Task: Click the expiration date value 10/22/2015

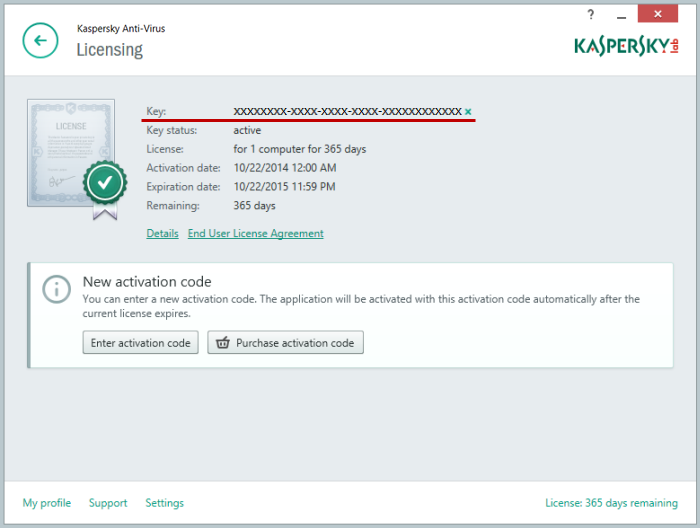Action: 284,187
